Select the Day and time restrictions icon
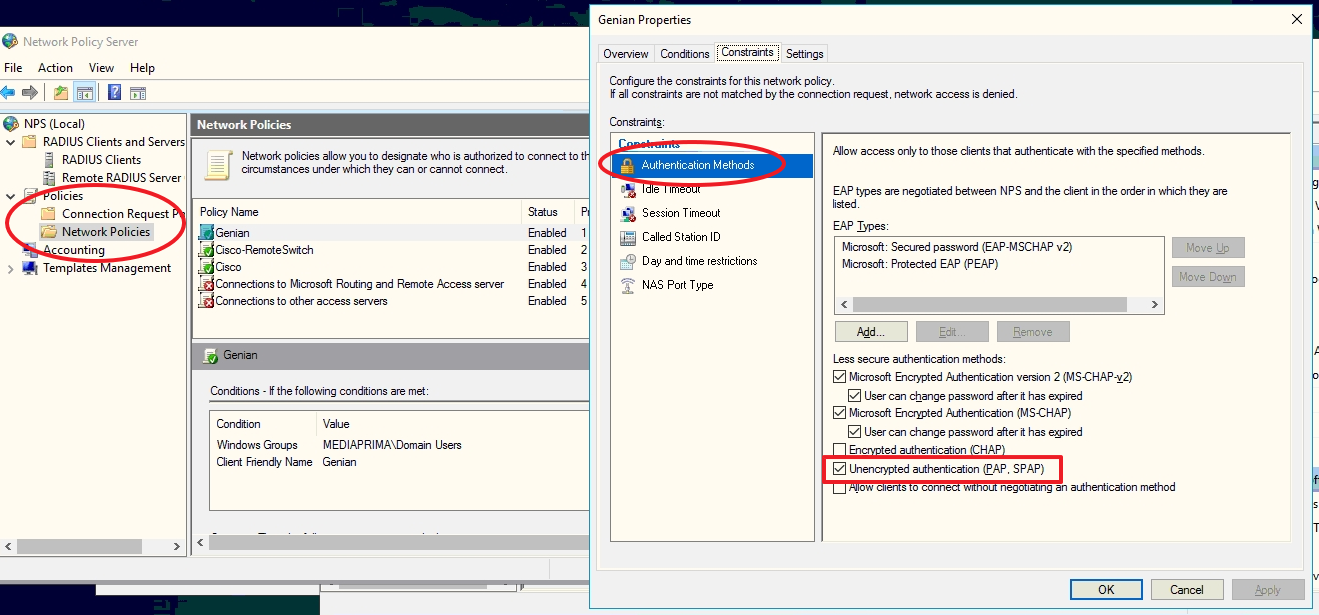 tap(628, 261)
